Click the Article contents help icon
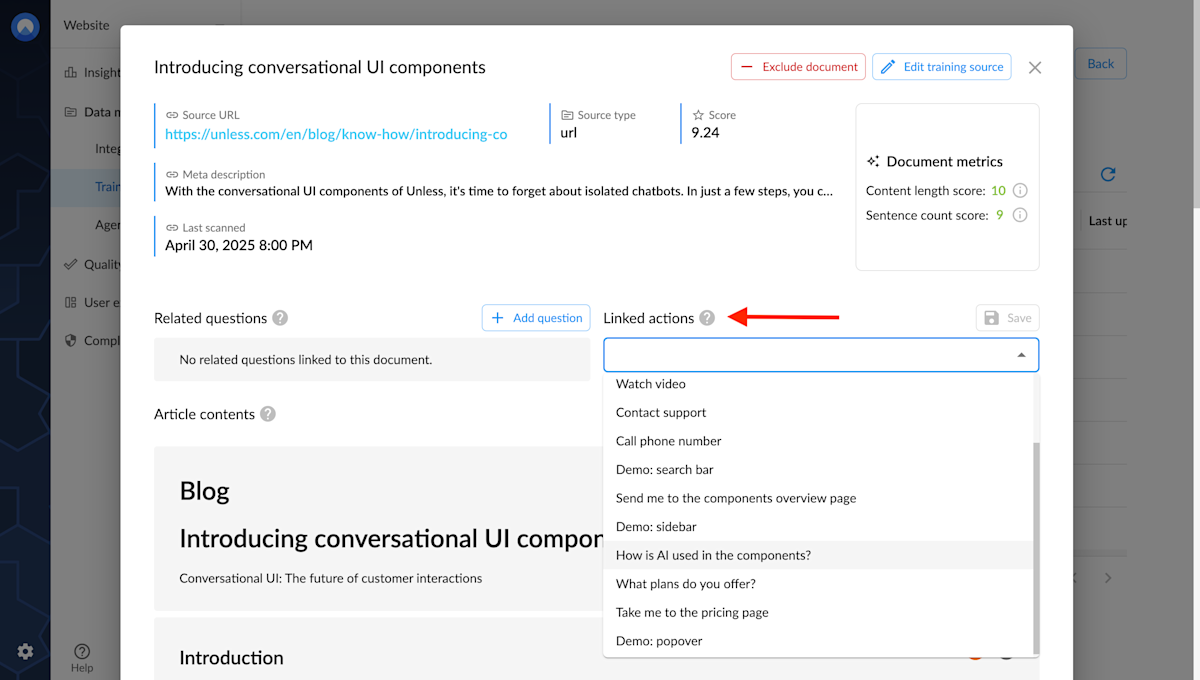The width and height of the screenshot is (1200, 680). pos(268,414)
